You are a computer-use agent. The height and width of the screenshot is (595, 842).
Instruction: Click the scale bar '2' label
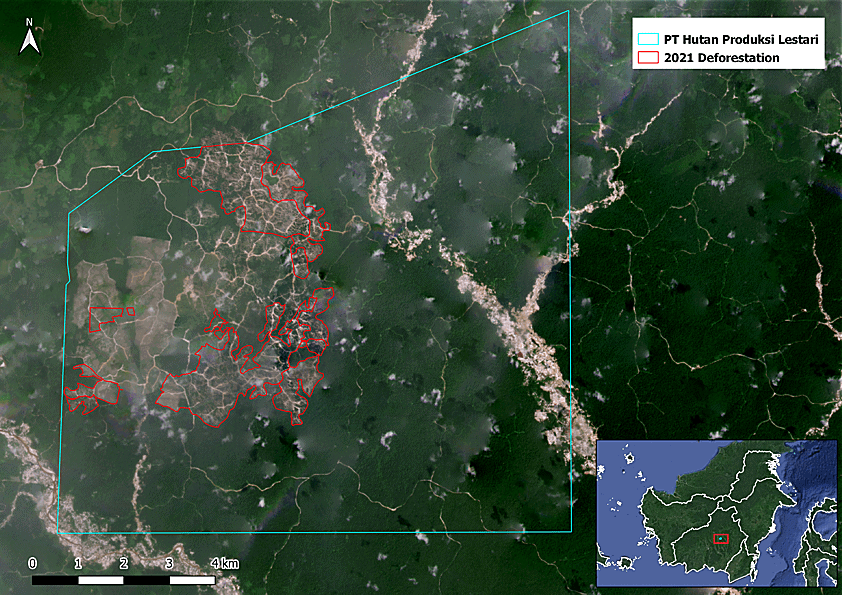click(124, 563)
